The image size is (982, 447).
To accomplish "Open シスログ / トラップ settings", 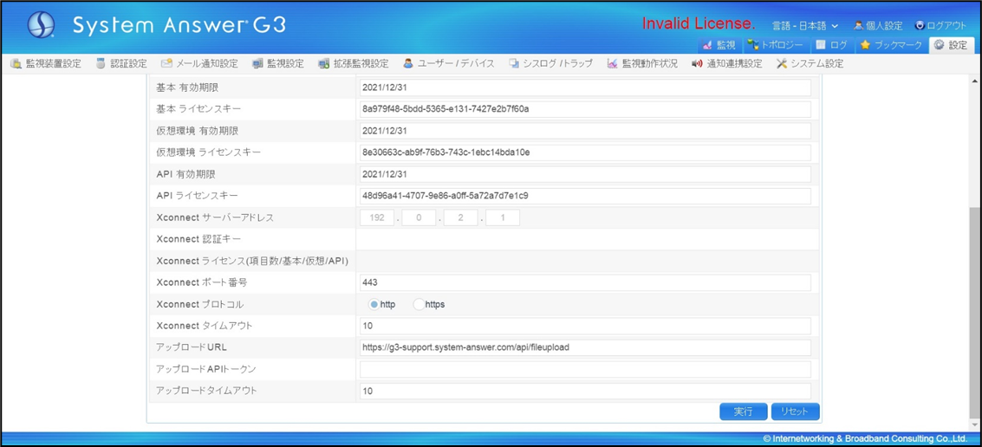I will click(x=549, y=64).
